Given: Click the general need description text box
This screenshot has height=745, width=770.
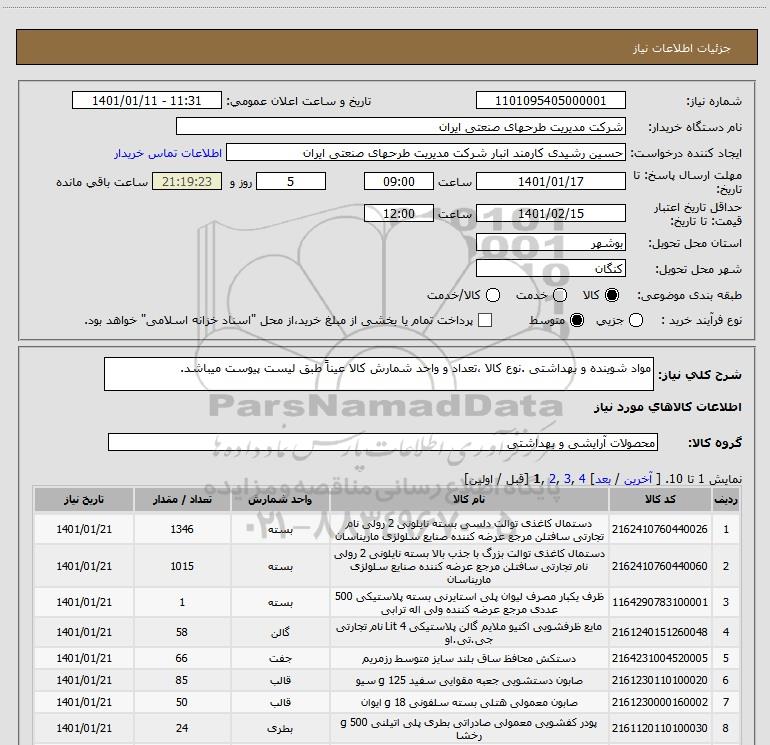Looking at the screenshot, I should click(x=379, y=374).
